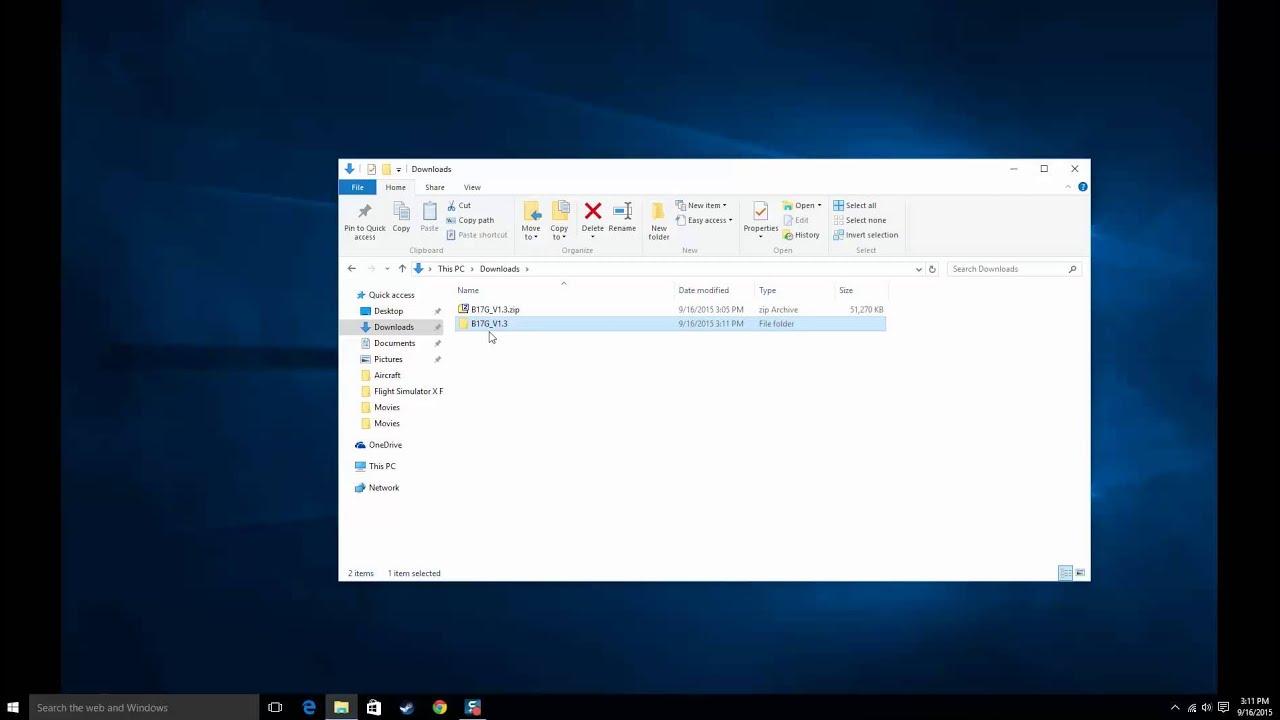Screen dimensions: 1280x720
Task: Open the recent locations dropdown arrow
Action: [387, 269]
